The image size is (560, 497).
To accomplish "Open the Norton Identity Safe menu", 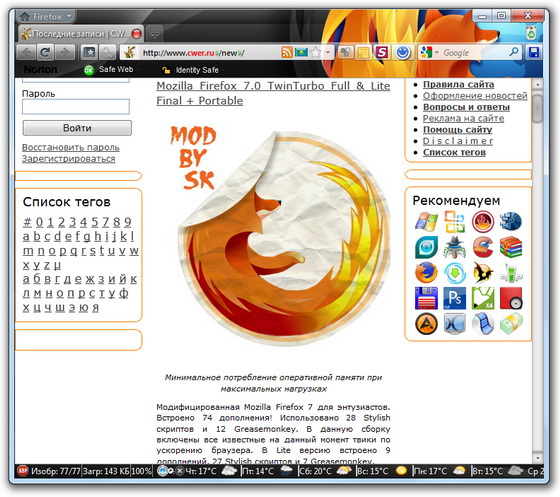I will pos(193,70).
